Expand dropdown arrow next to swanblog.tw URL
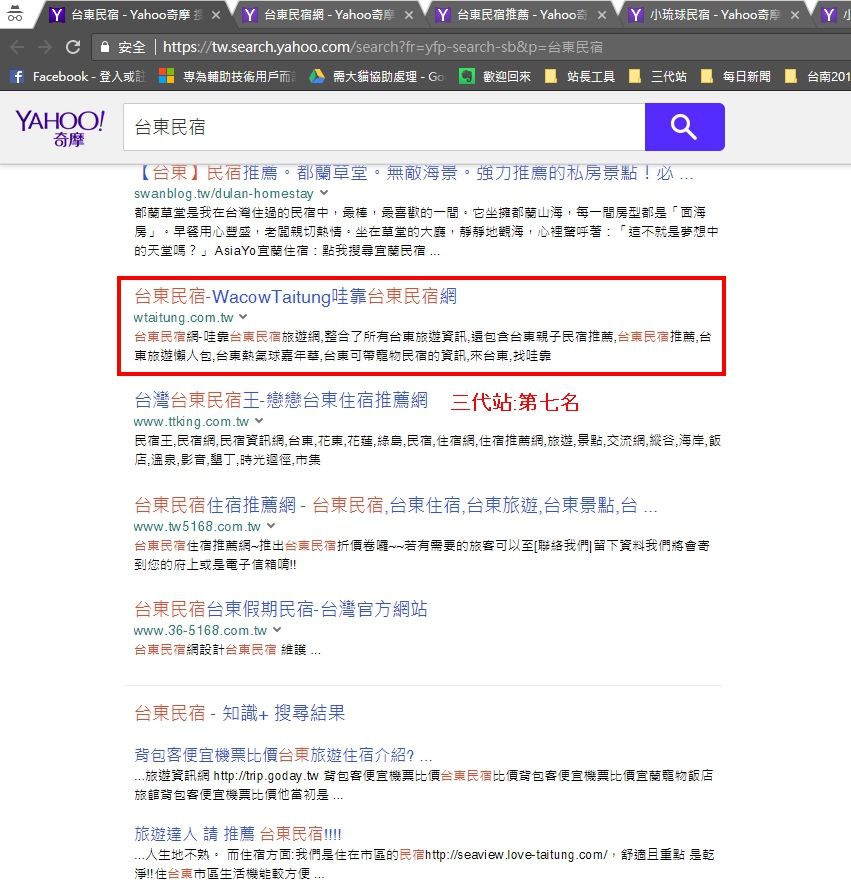The width and height of the screenshot is (851, 890). click(324, 193)
